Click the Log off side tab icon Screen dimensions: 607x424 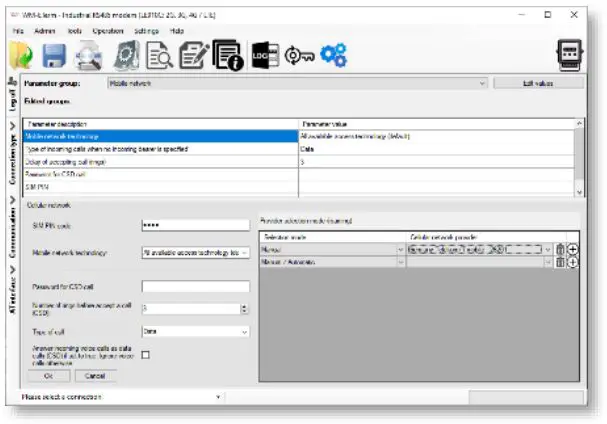tap(12, 81)
